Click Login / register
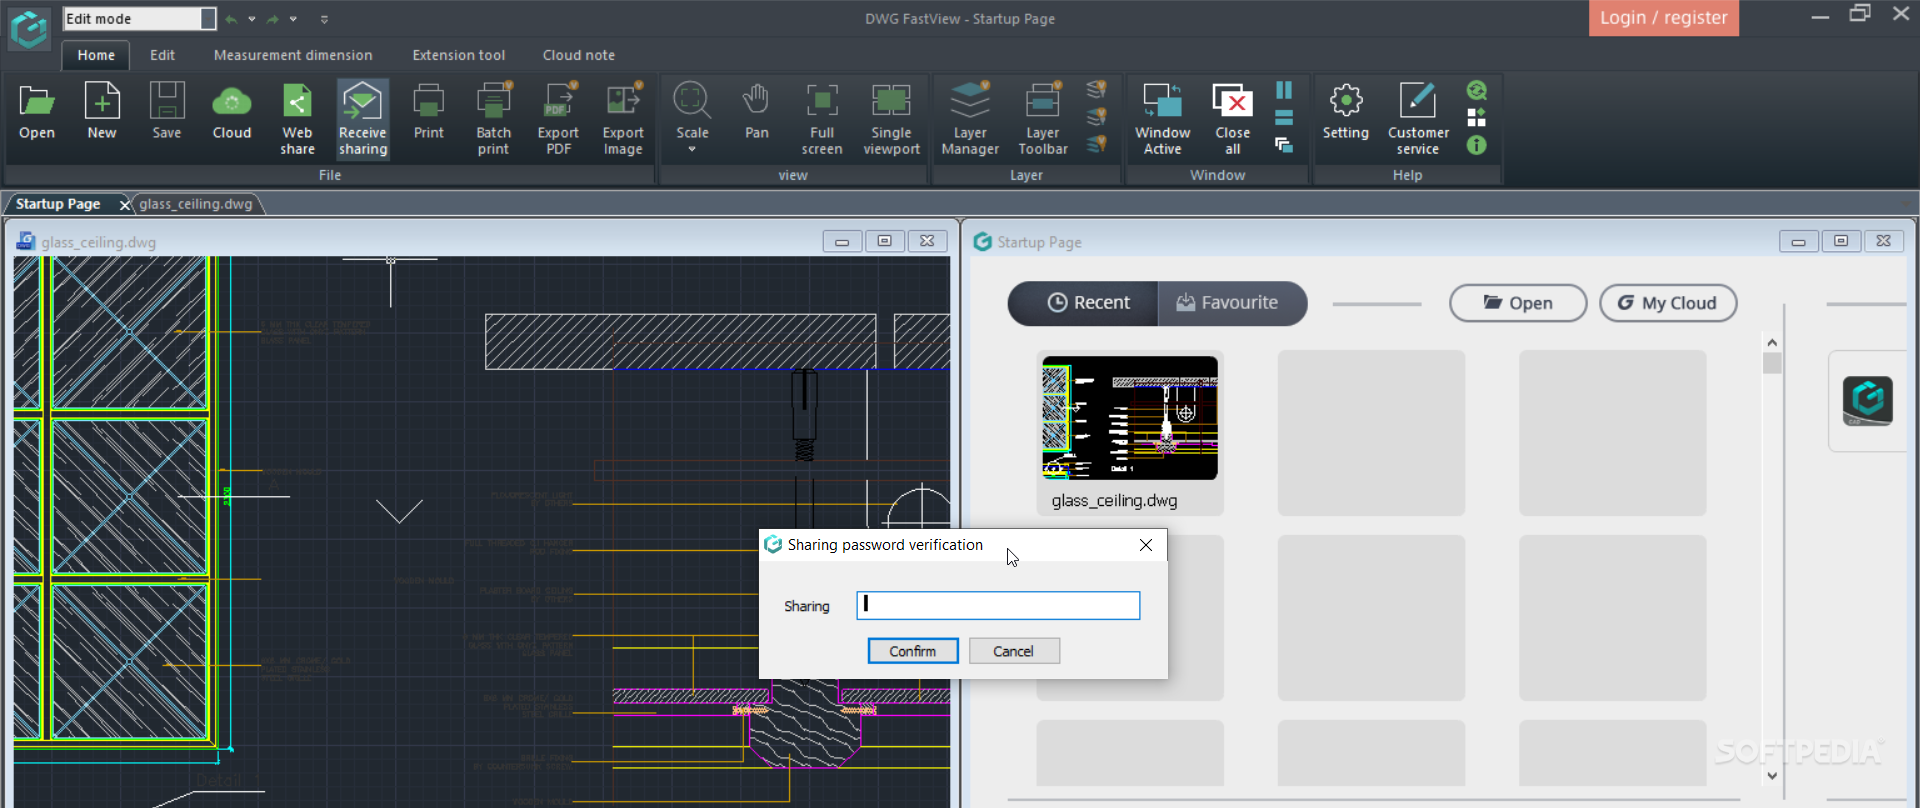 pos(1664,18)
